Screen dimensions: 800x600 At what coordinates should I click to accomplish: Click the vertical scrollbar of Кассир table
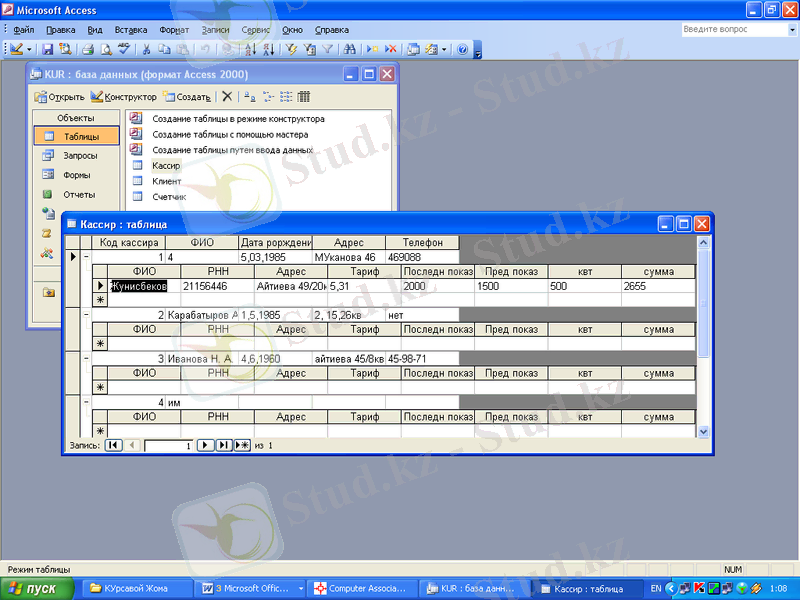[703, 340]
